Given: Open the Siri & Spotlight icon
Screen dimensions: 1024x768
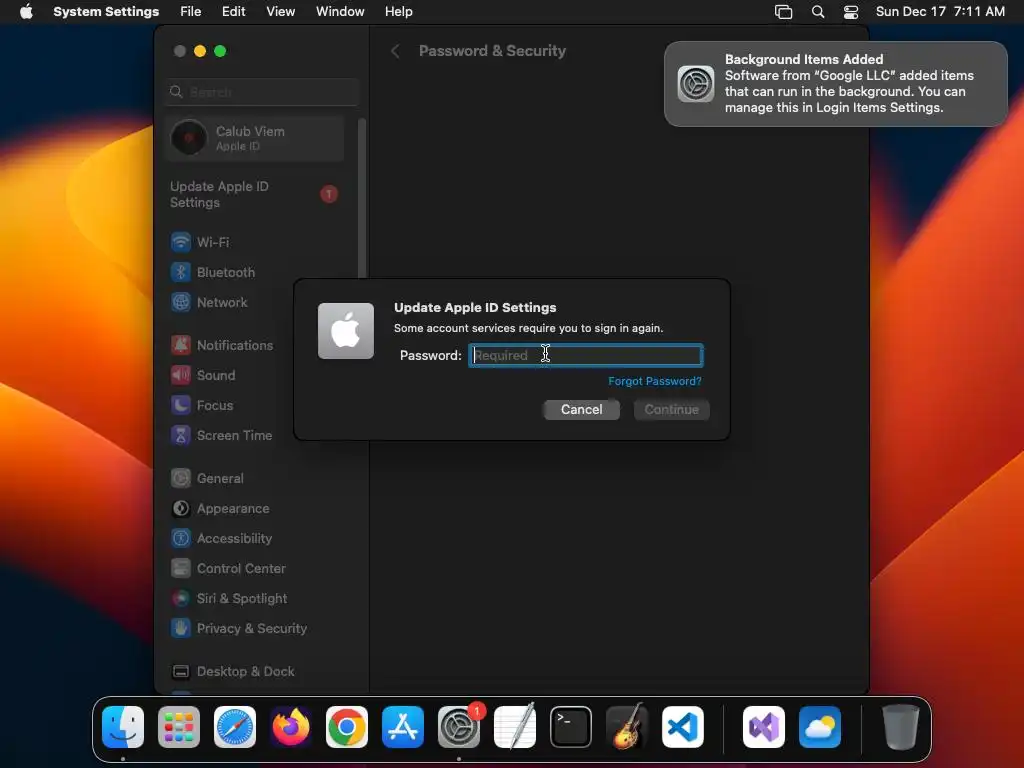Looking at the screenshot, I should (181, 598).
